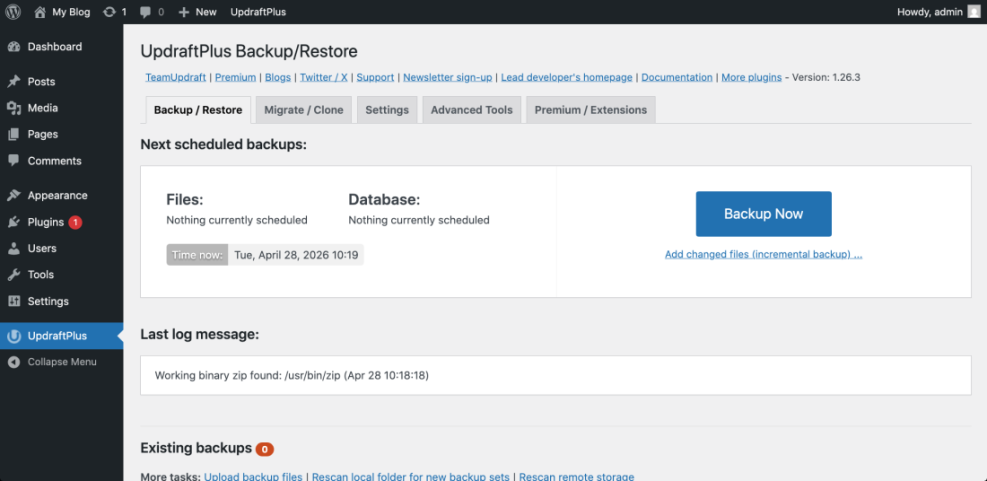
Task: Select the Backup / Restore tab
Action: [x=198, y=110]
